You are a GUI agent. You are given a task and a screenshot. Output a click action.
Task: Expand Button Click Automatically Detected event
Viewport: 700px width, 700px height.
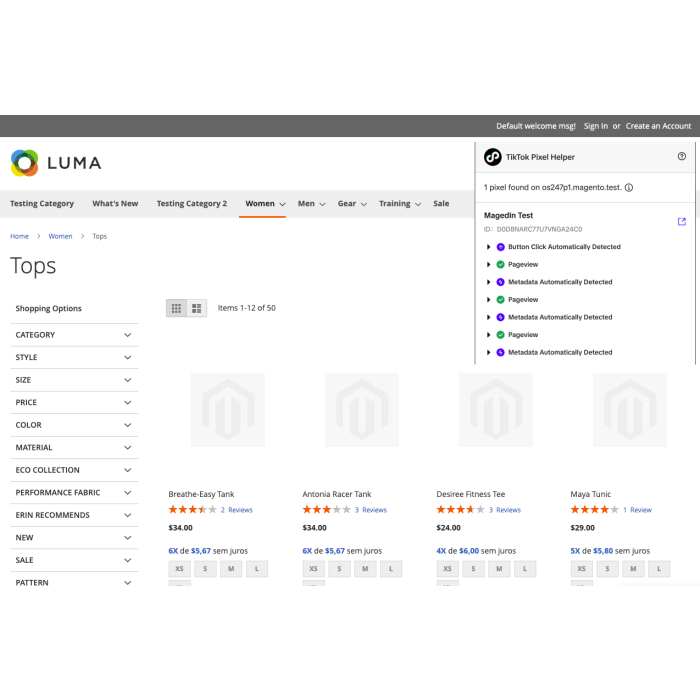coord(488,247)
